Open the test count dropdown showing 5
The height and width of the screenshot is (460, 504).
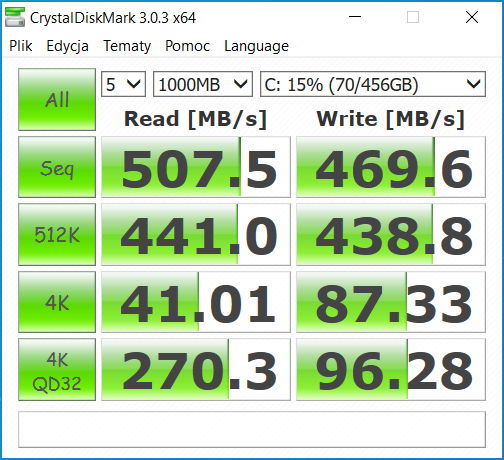[x=123, y=84]
